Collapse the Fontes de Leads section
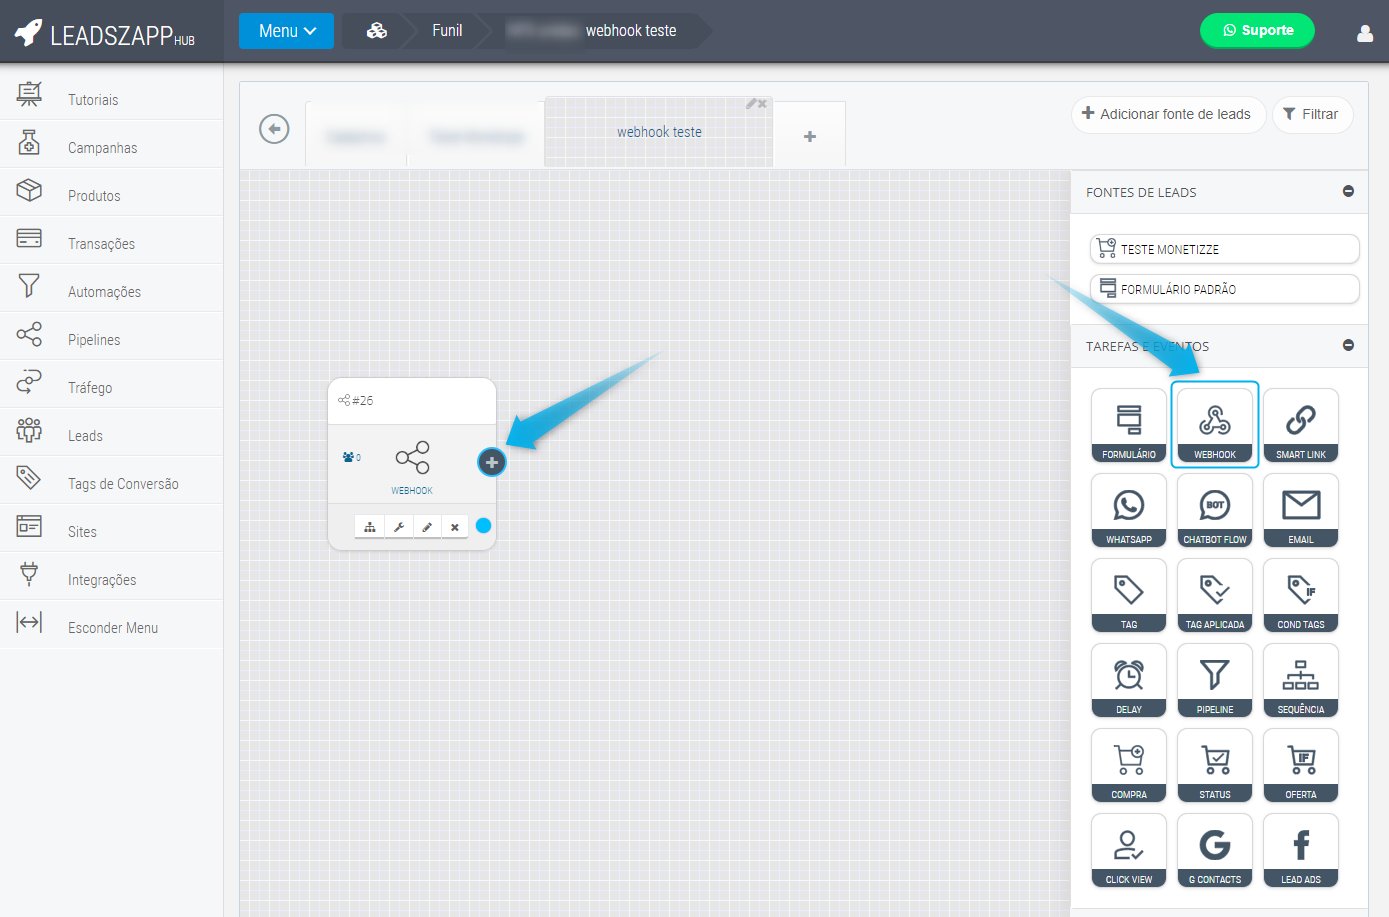This screenshot has height=917, width=1389. [1348, 191]
